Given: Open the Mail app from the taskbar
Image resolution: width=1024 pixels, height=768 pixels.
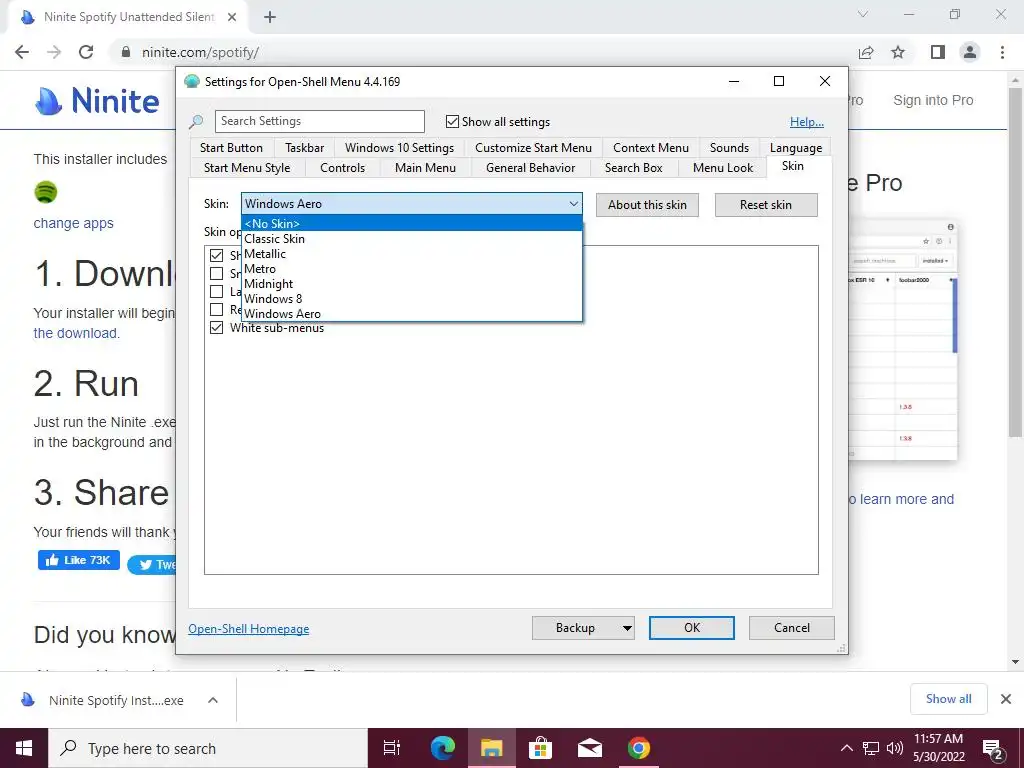Looking at the screenshot, I should (x=590, y=748).
